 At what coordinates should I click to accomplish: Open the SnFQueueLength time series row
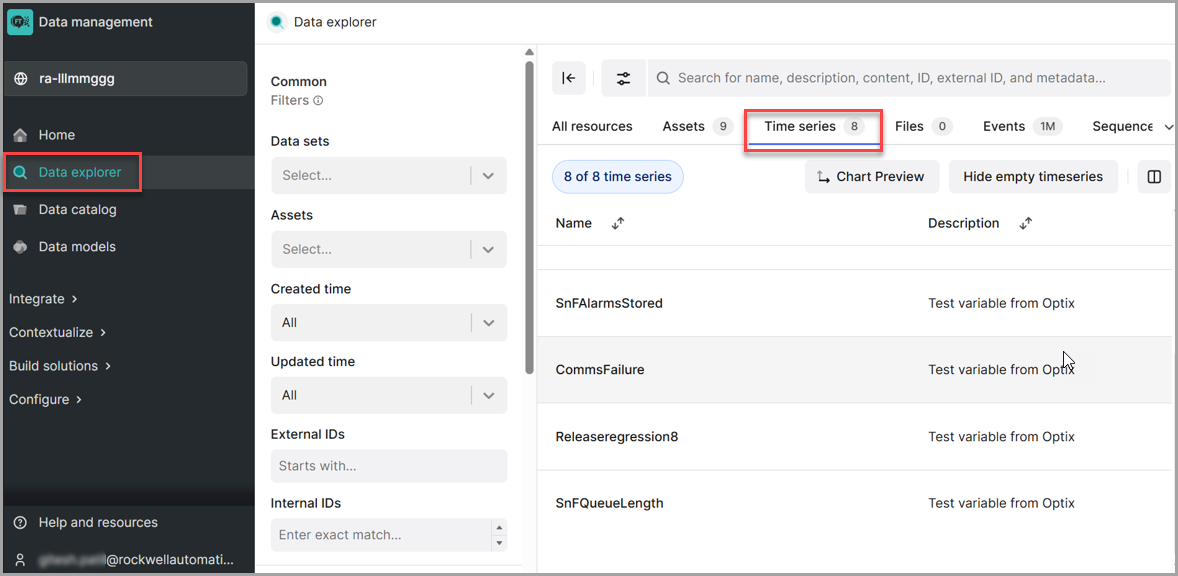pos(854,503)
